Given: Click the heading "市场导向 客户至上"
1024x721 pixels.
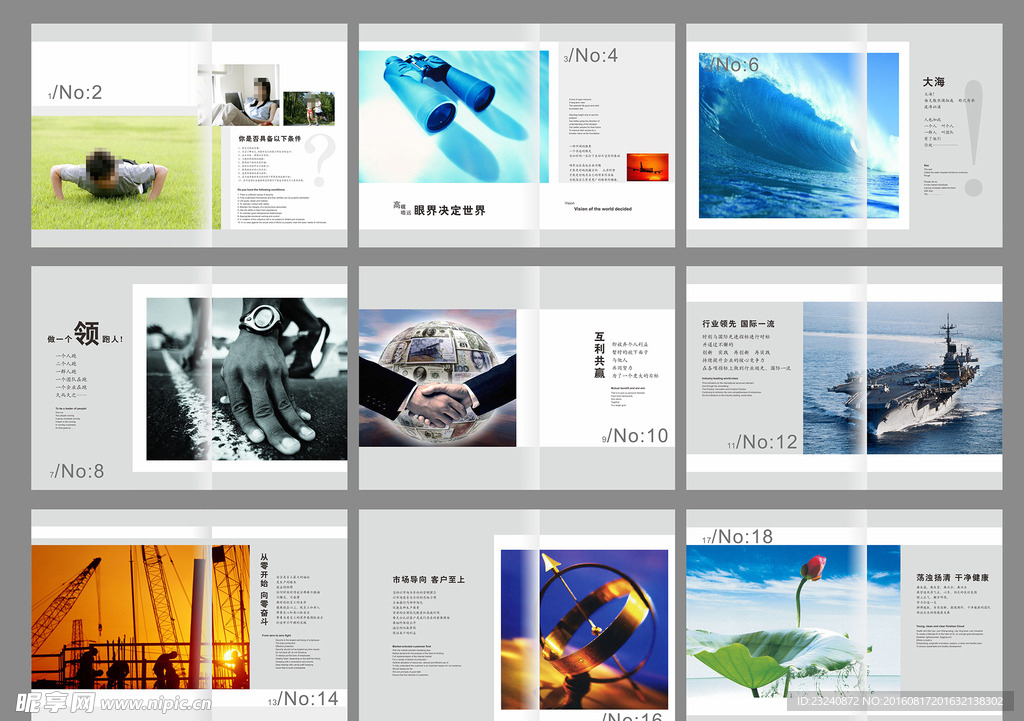Looking at the screenshot, I should coord(428,579).
